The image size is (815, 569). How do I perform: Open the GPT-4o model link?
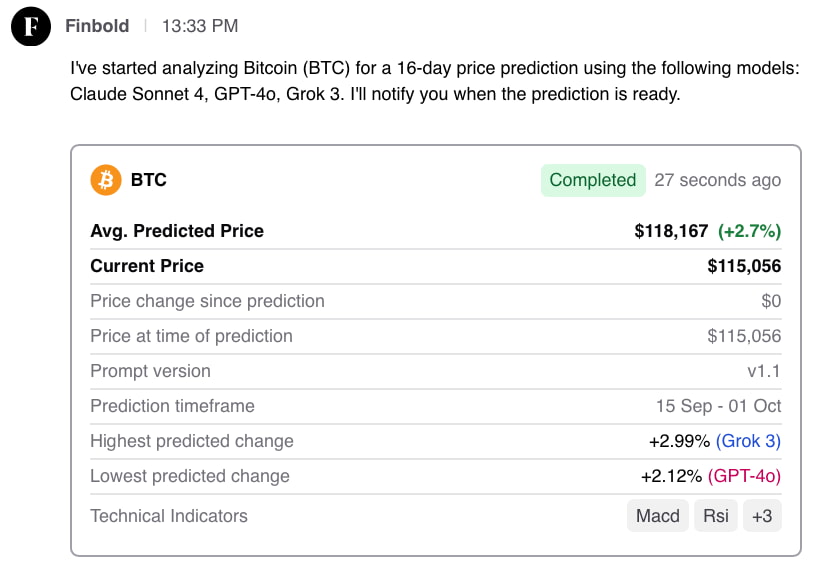click(744, 476)
